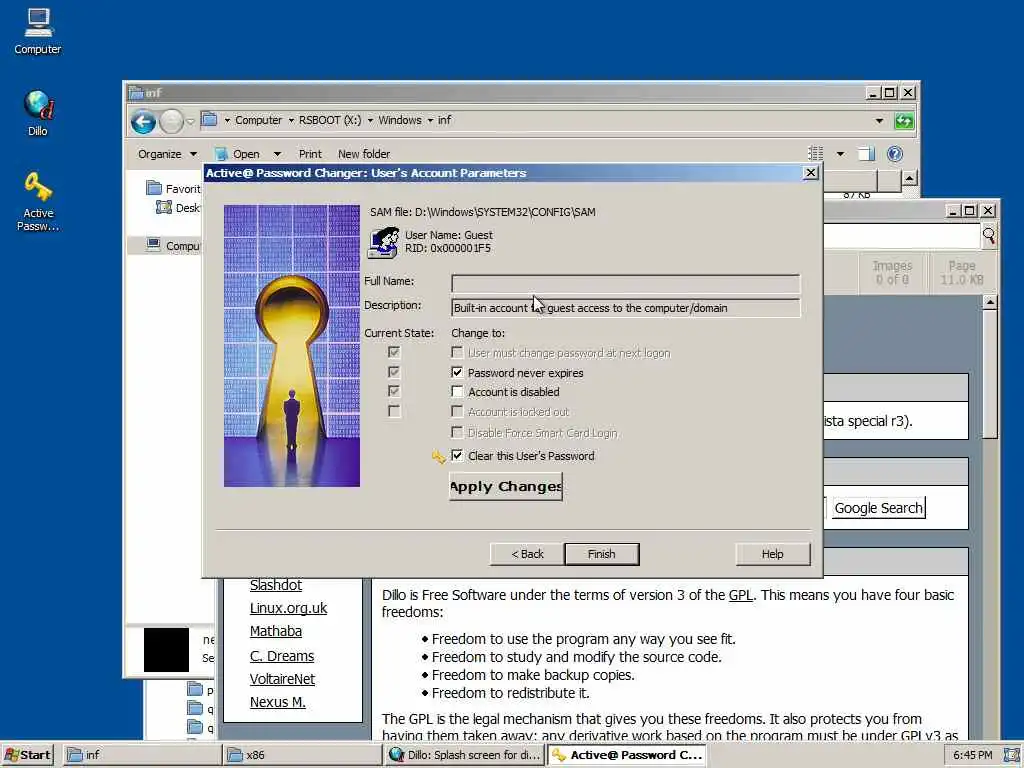This screenshot has width=1024, height=768.
Task: Open the Slashdot link in Dillo
Action: pos(276,585)
